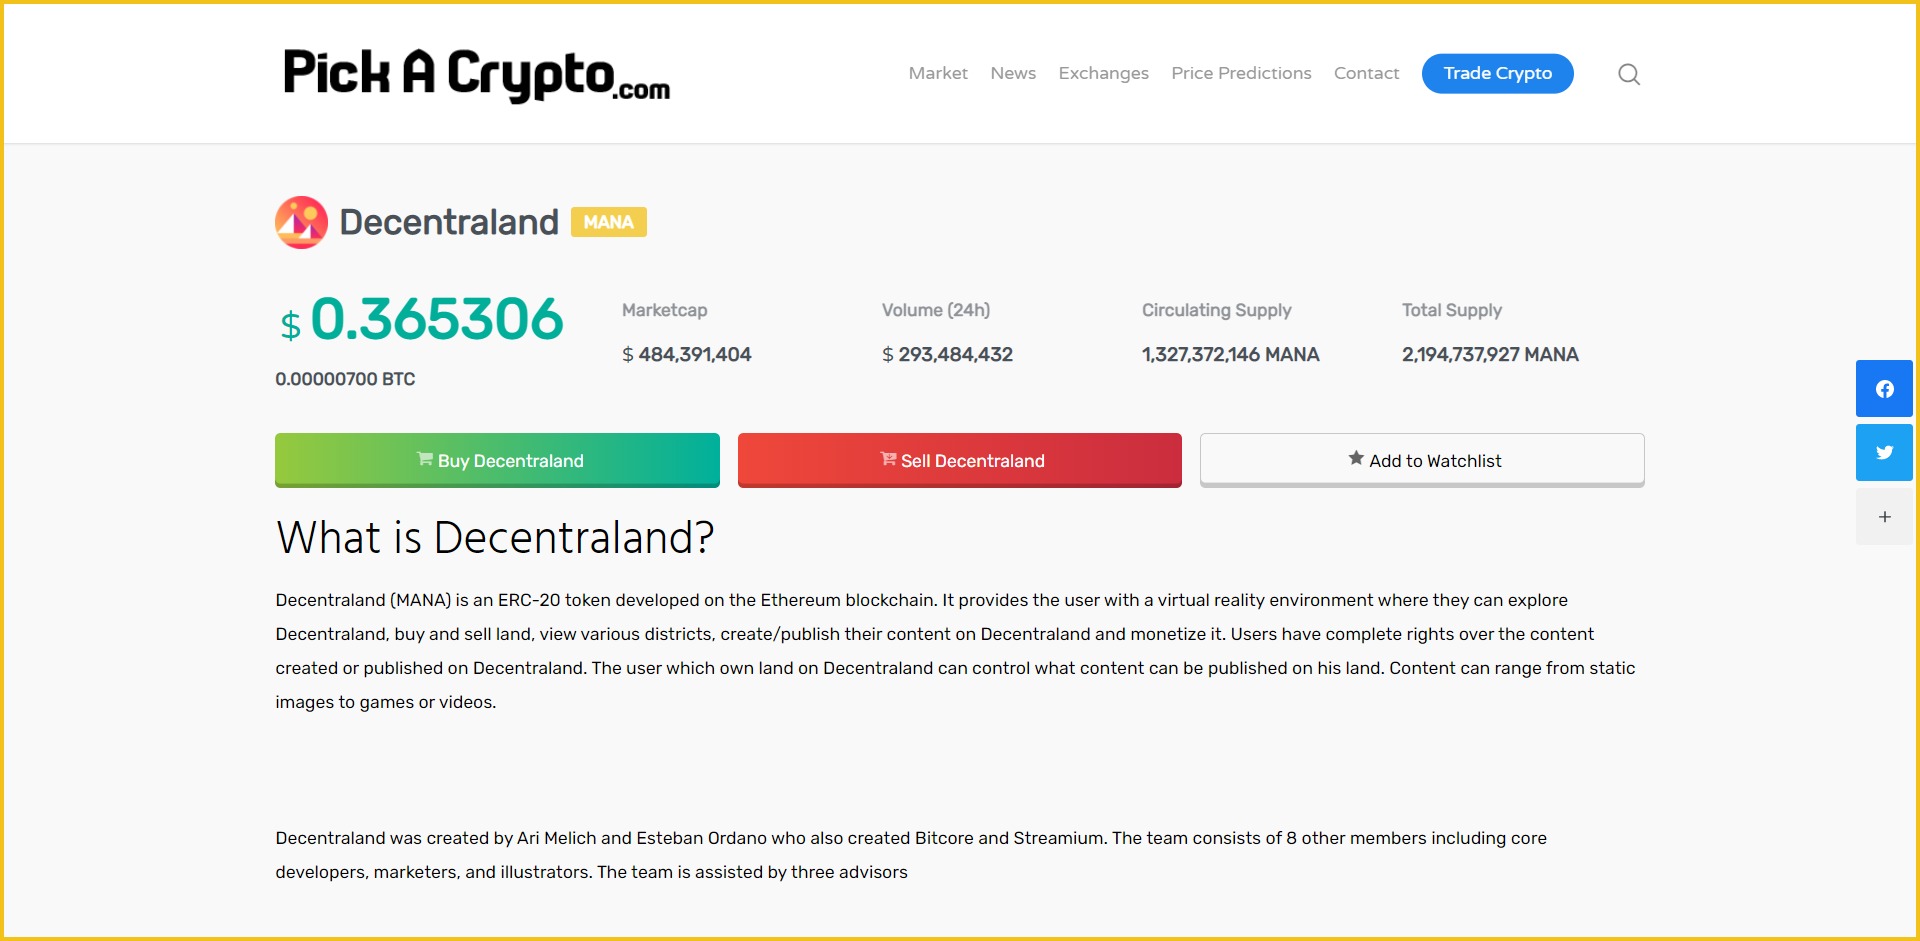Expand more sharing options with the plus icon
This screenshot has height=941, width=1920.
1884,517
